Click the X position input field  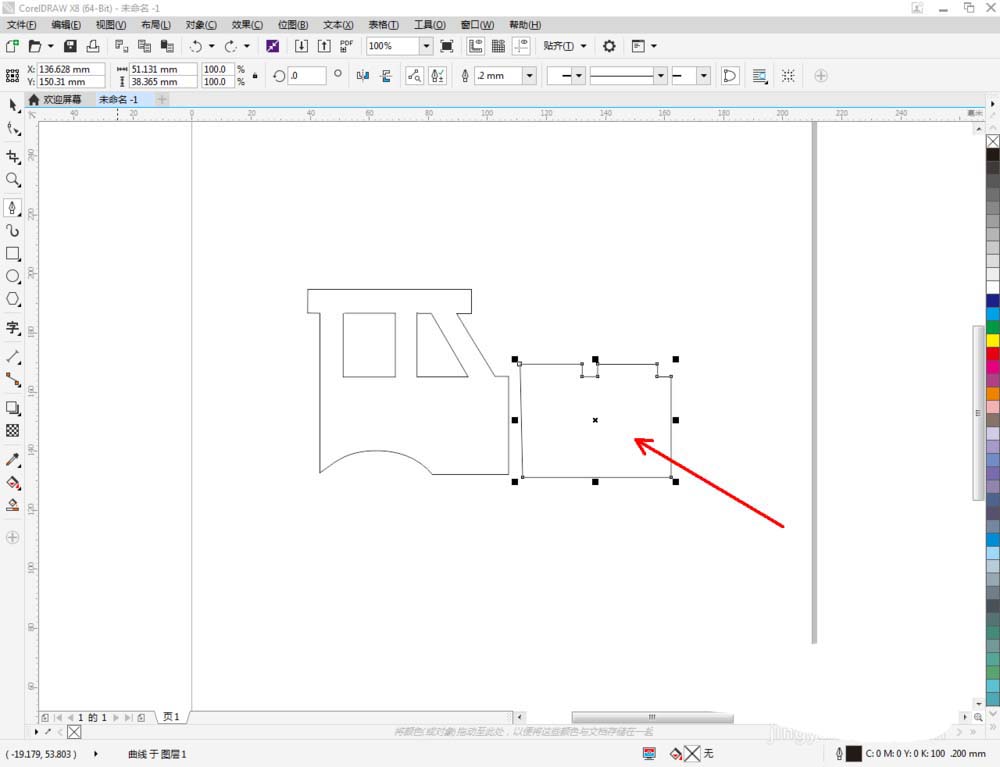tap(71, 69)
